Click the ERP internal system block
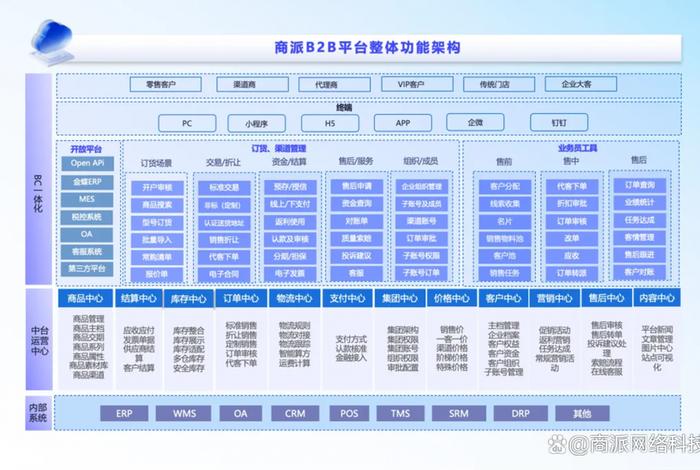The image size is (700, 470). (124, 414)
